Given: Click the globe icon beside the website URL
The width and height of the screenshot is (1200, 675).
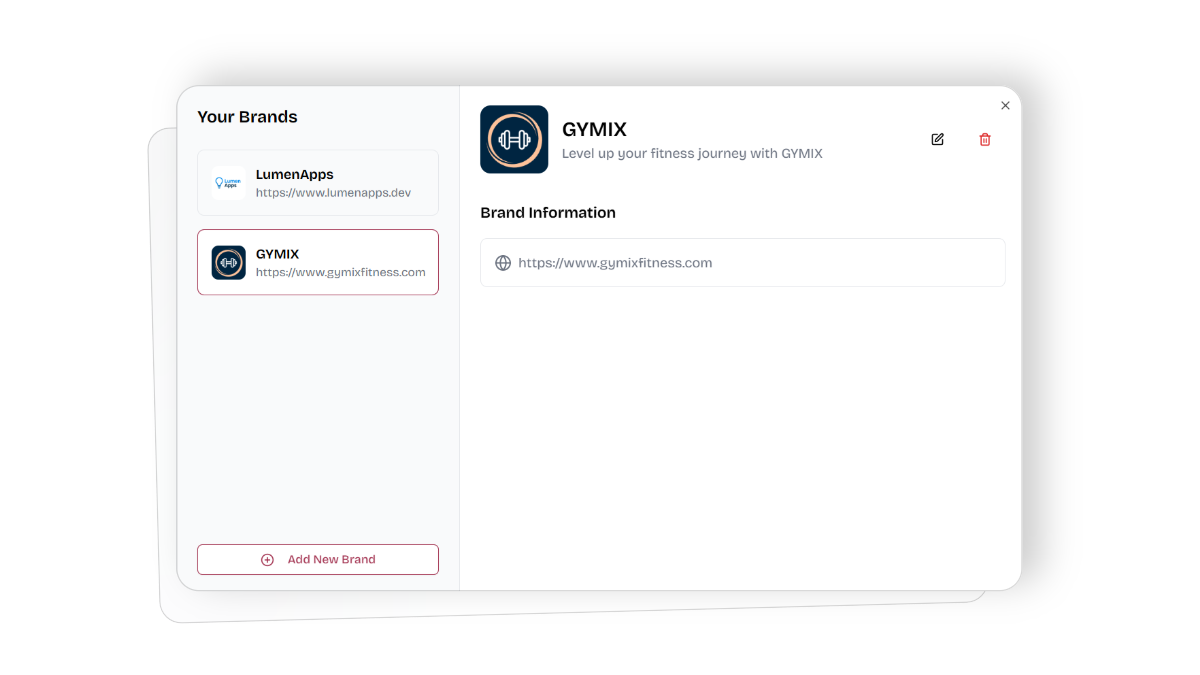Looking at the screenshot, I should (503, 263).
